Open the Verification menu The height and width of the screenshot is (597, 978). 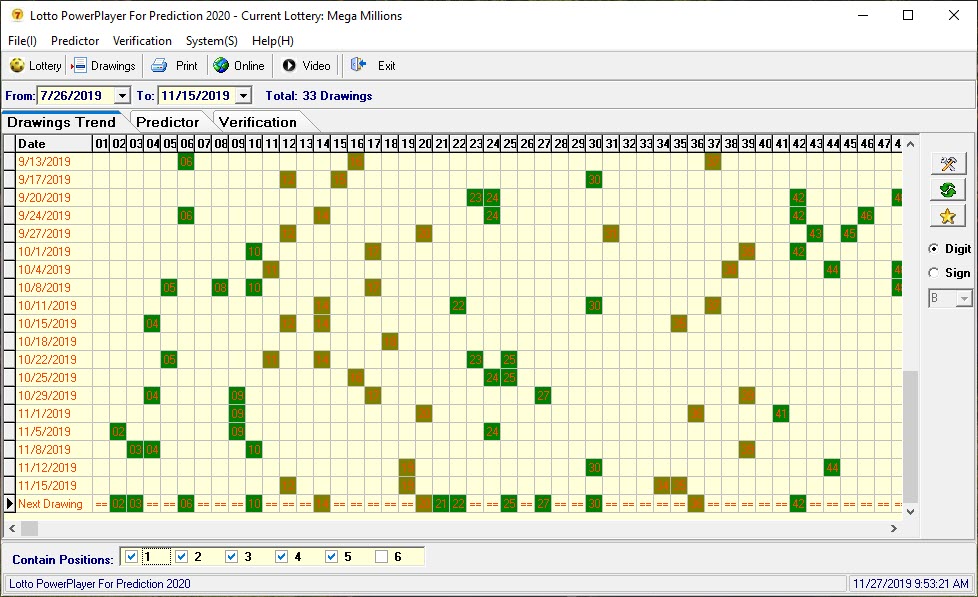coord(142,41)
